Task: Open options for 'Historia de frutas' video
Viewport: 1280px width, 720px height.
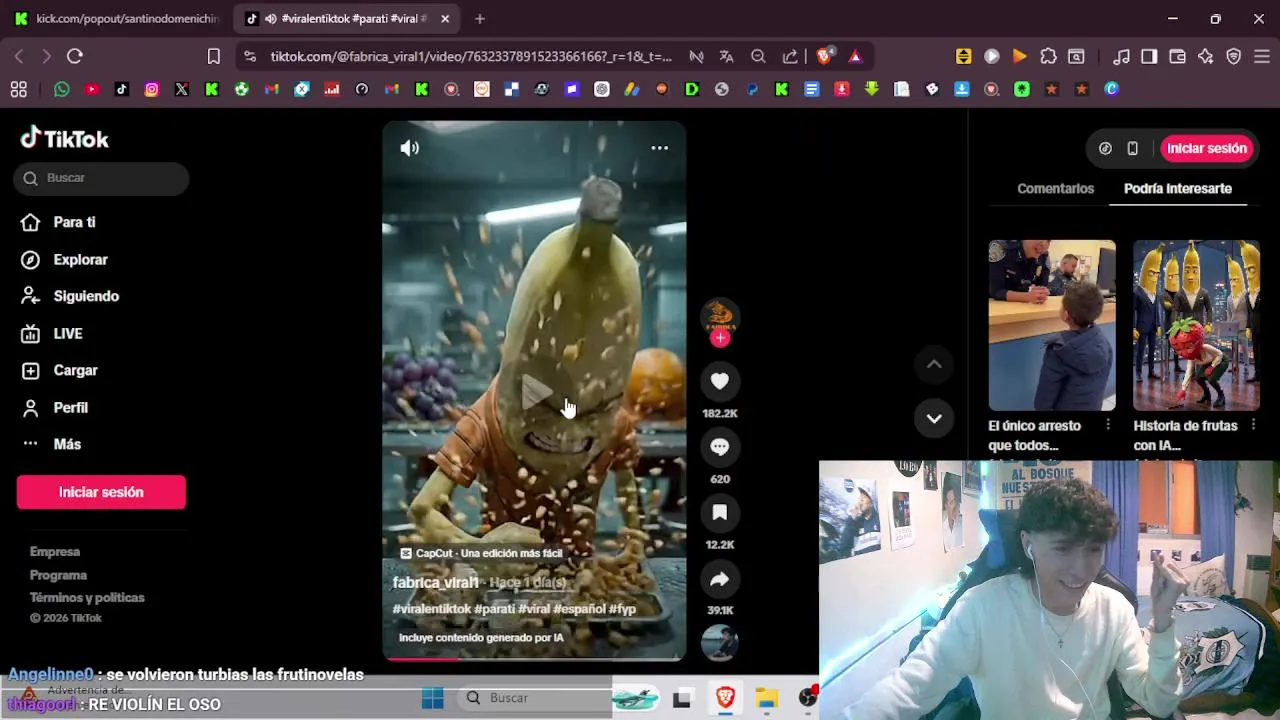Action: (1251, 425)
